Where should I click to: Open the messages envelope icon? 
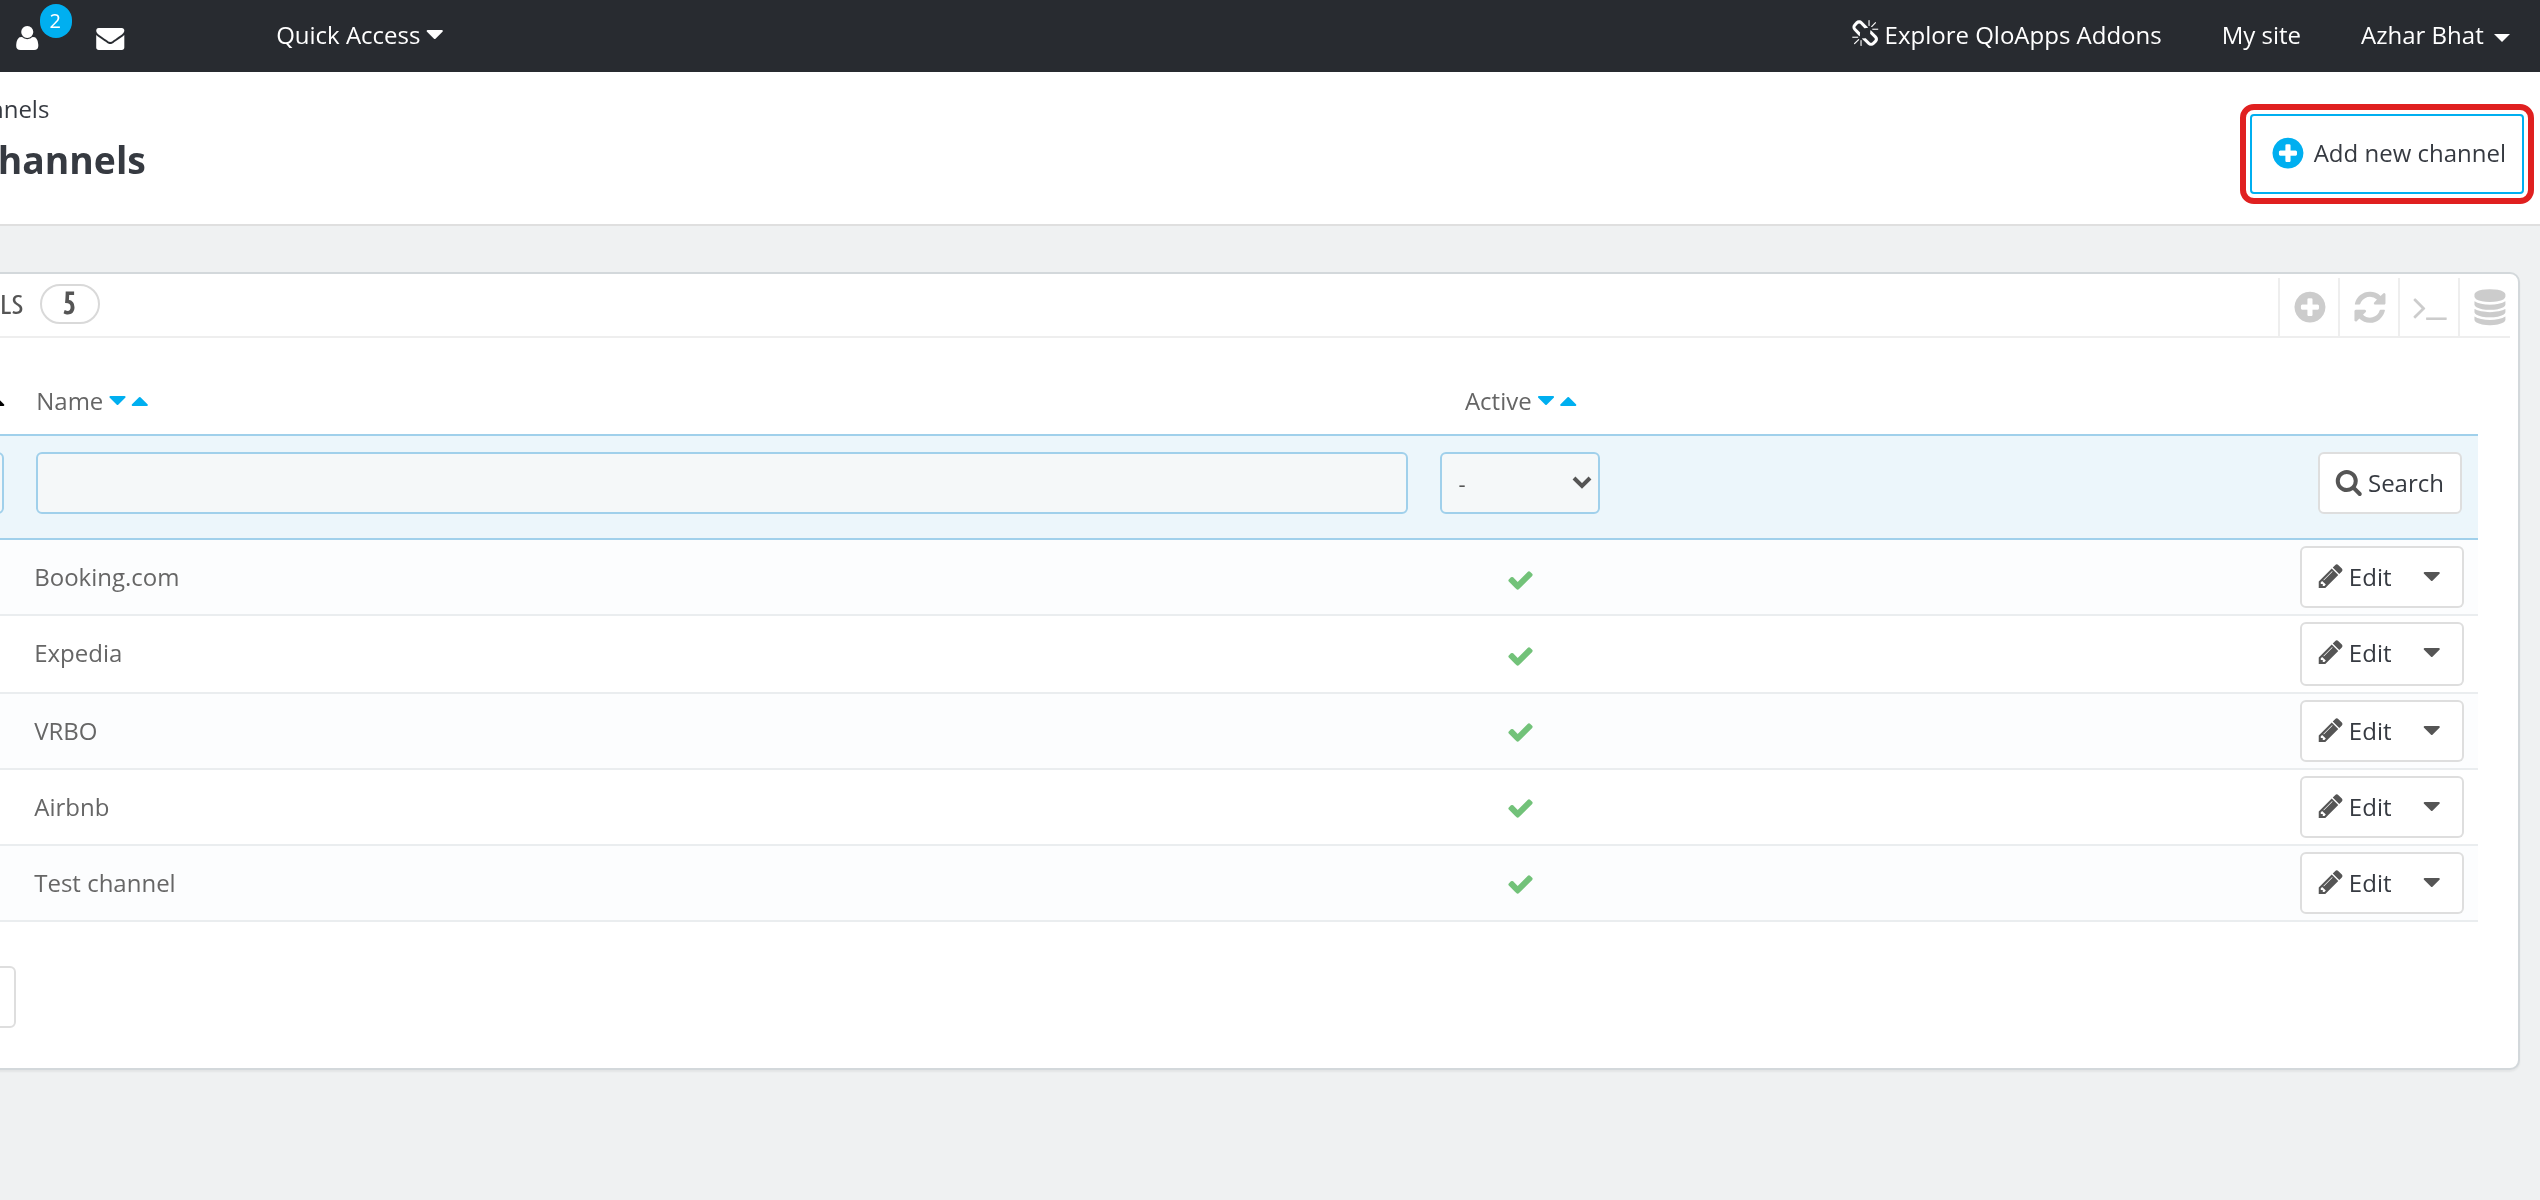[x=110, y=38]
